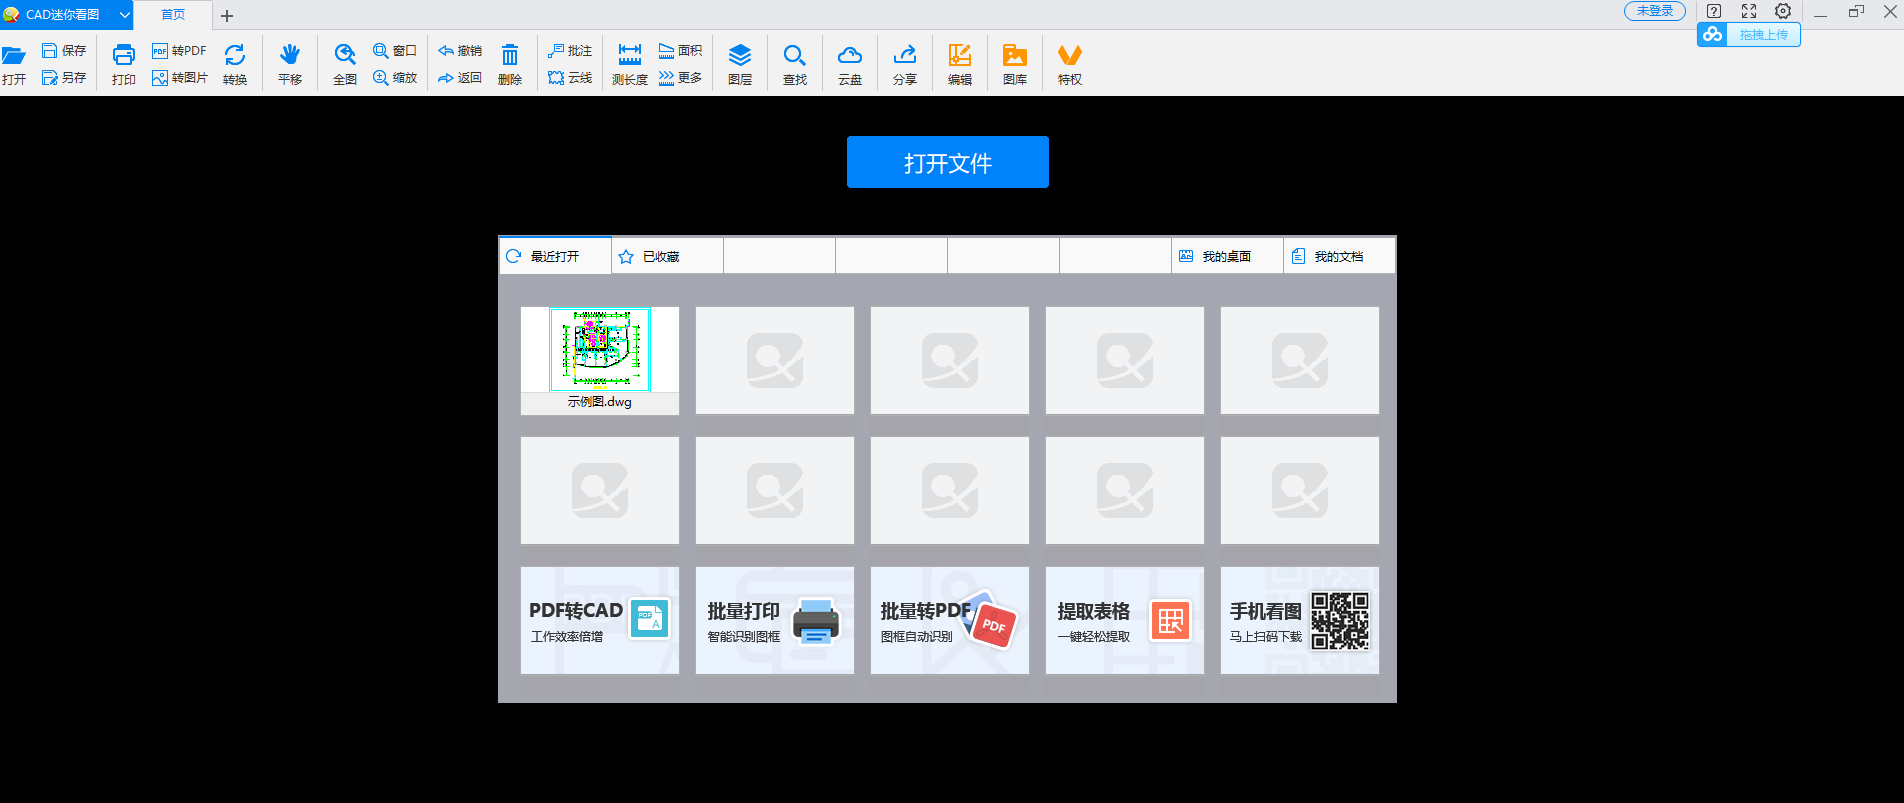Click the Print (打印) icon
Screen dimensions: 1904x803
123,56
